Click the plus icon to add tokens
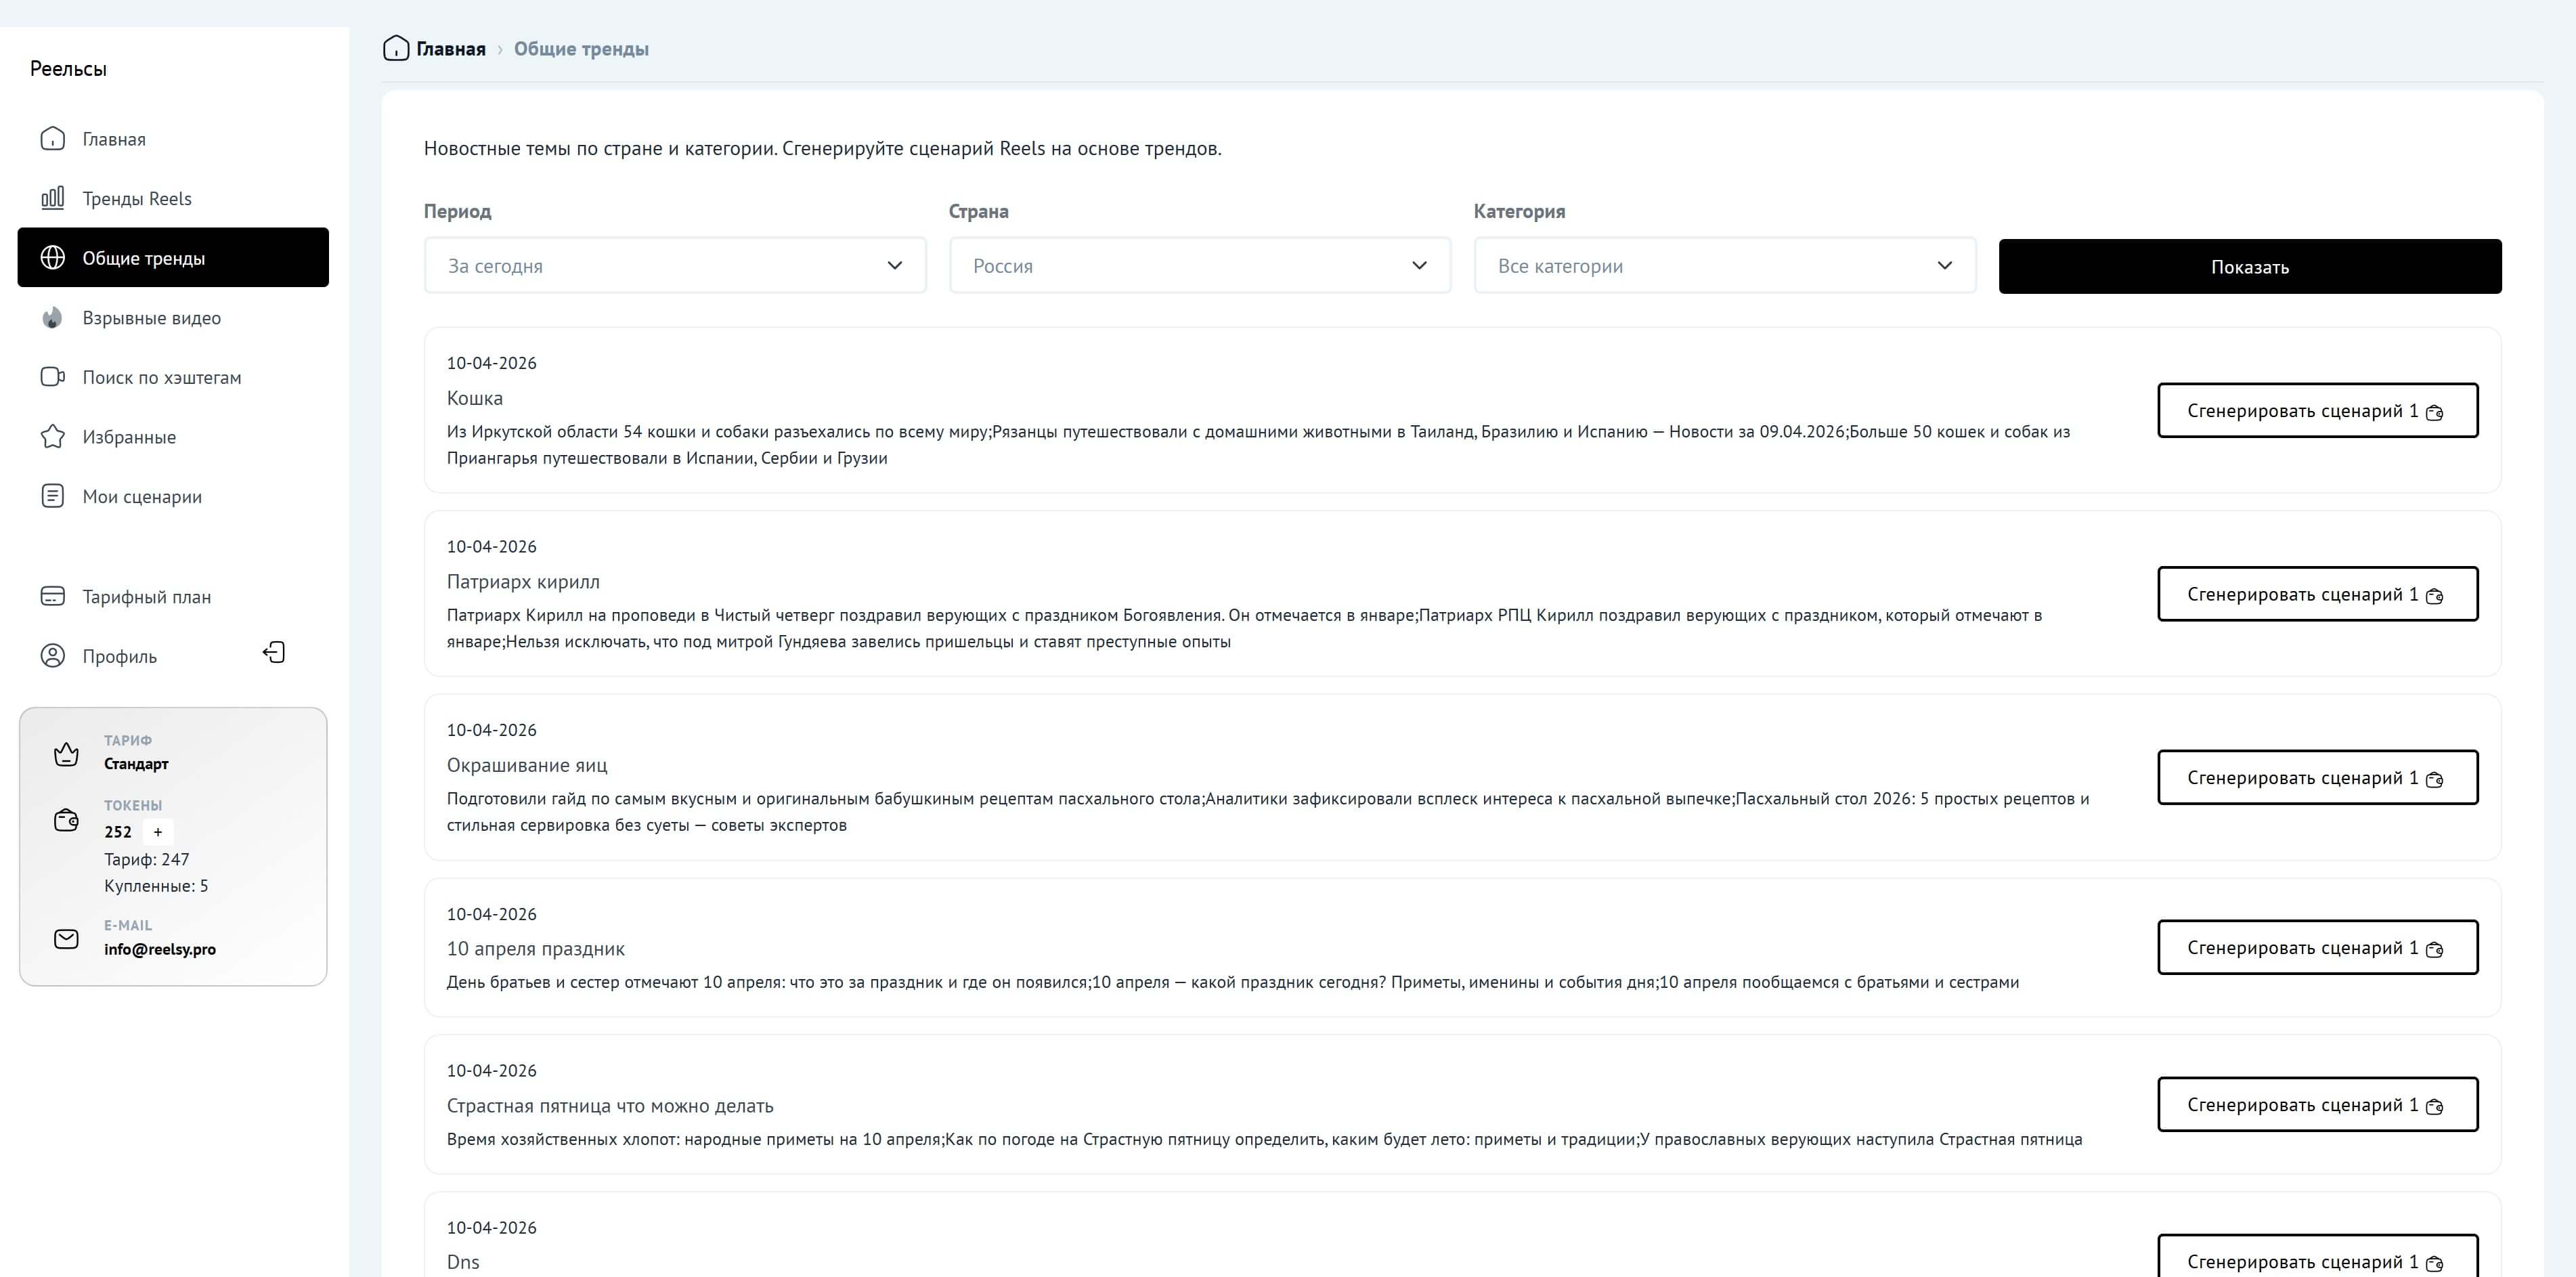Viewport: 2576px width, 1277px height. coord(157,832)
